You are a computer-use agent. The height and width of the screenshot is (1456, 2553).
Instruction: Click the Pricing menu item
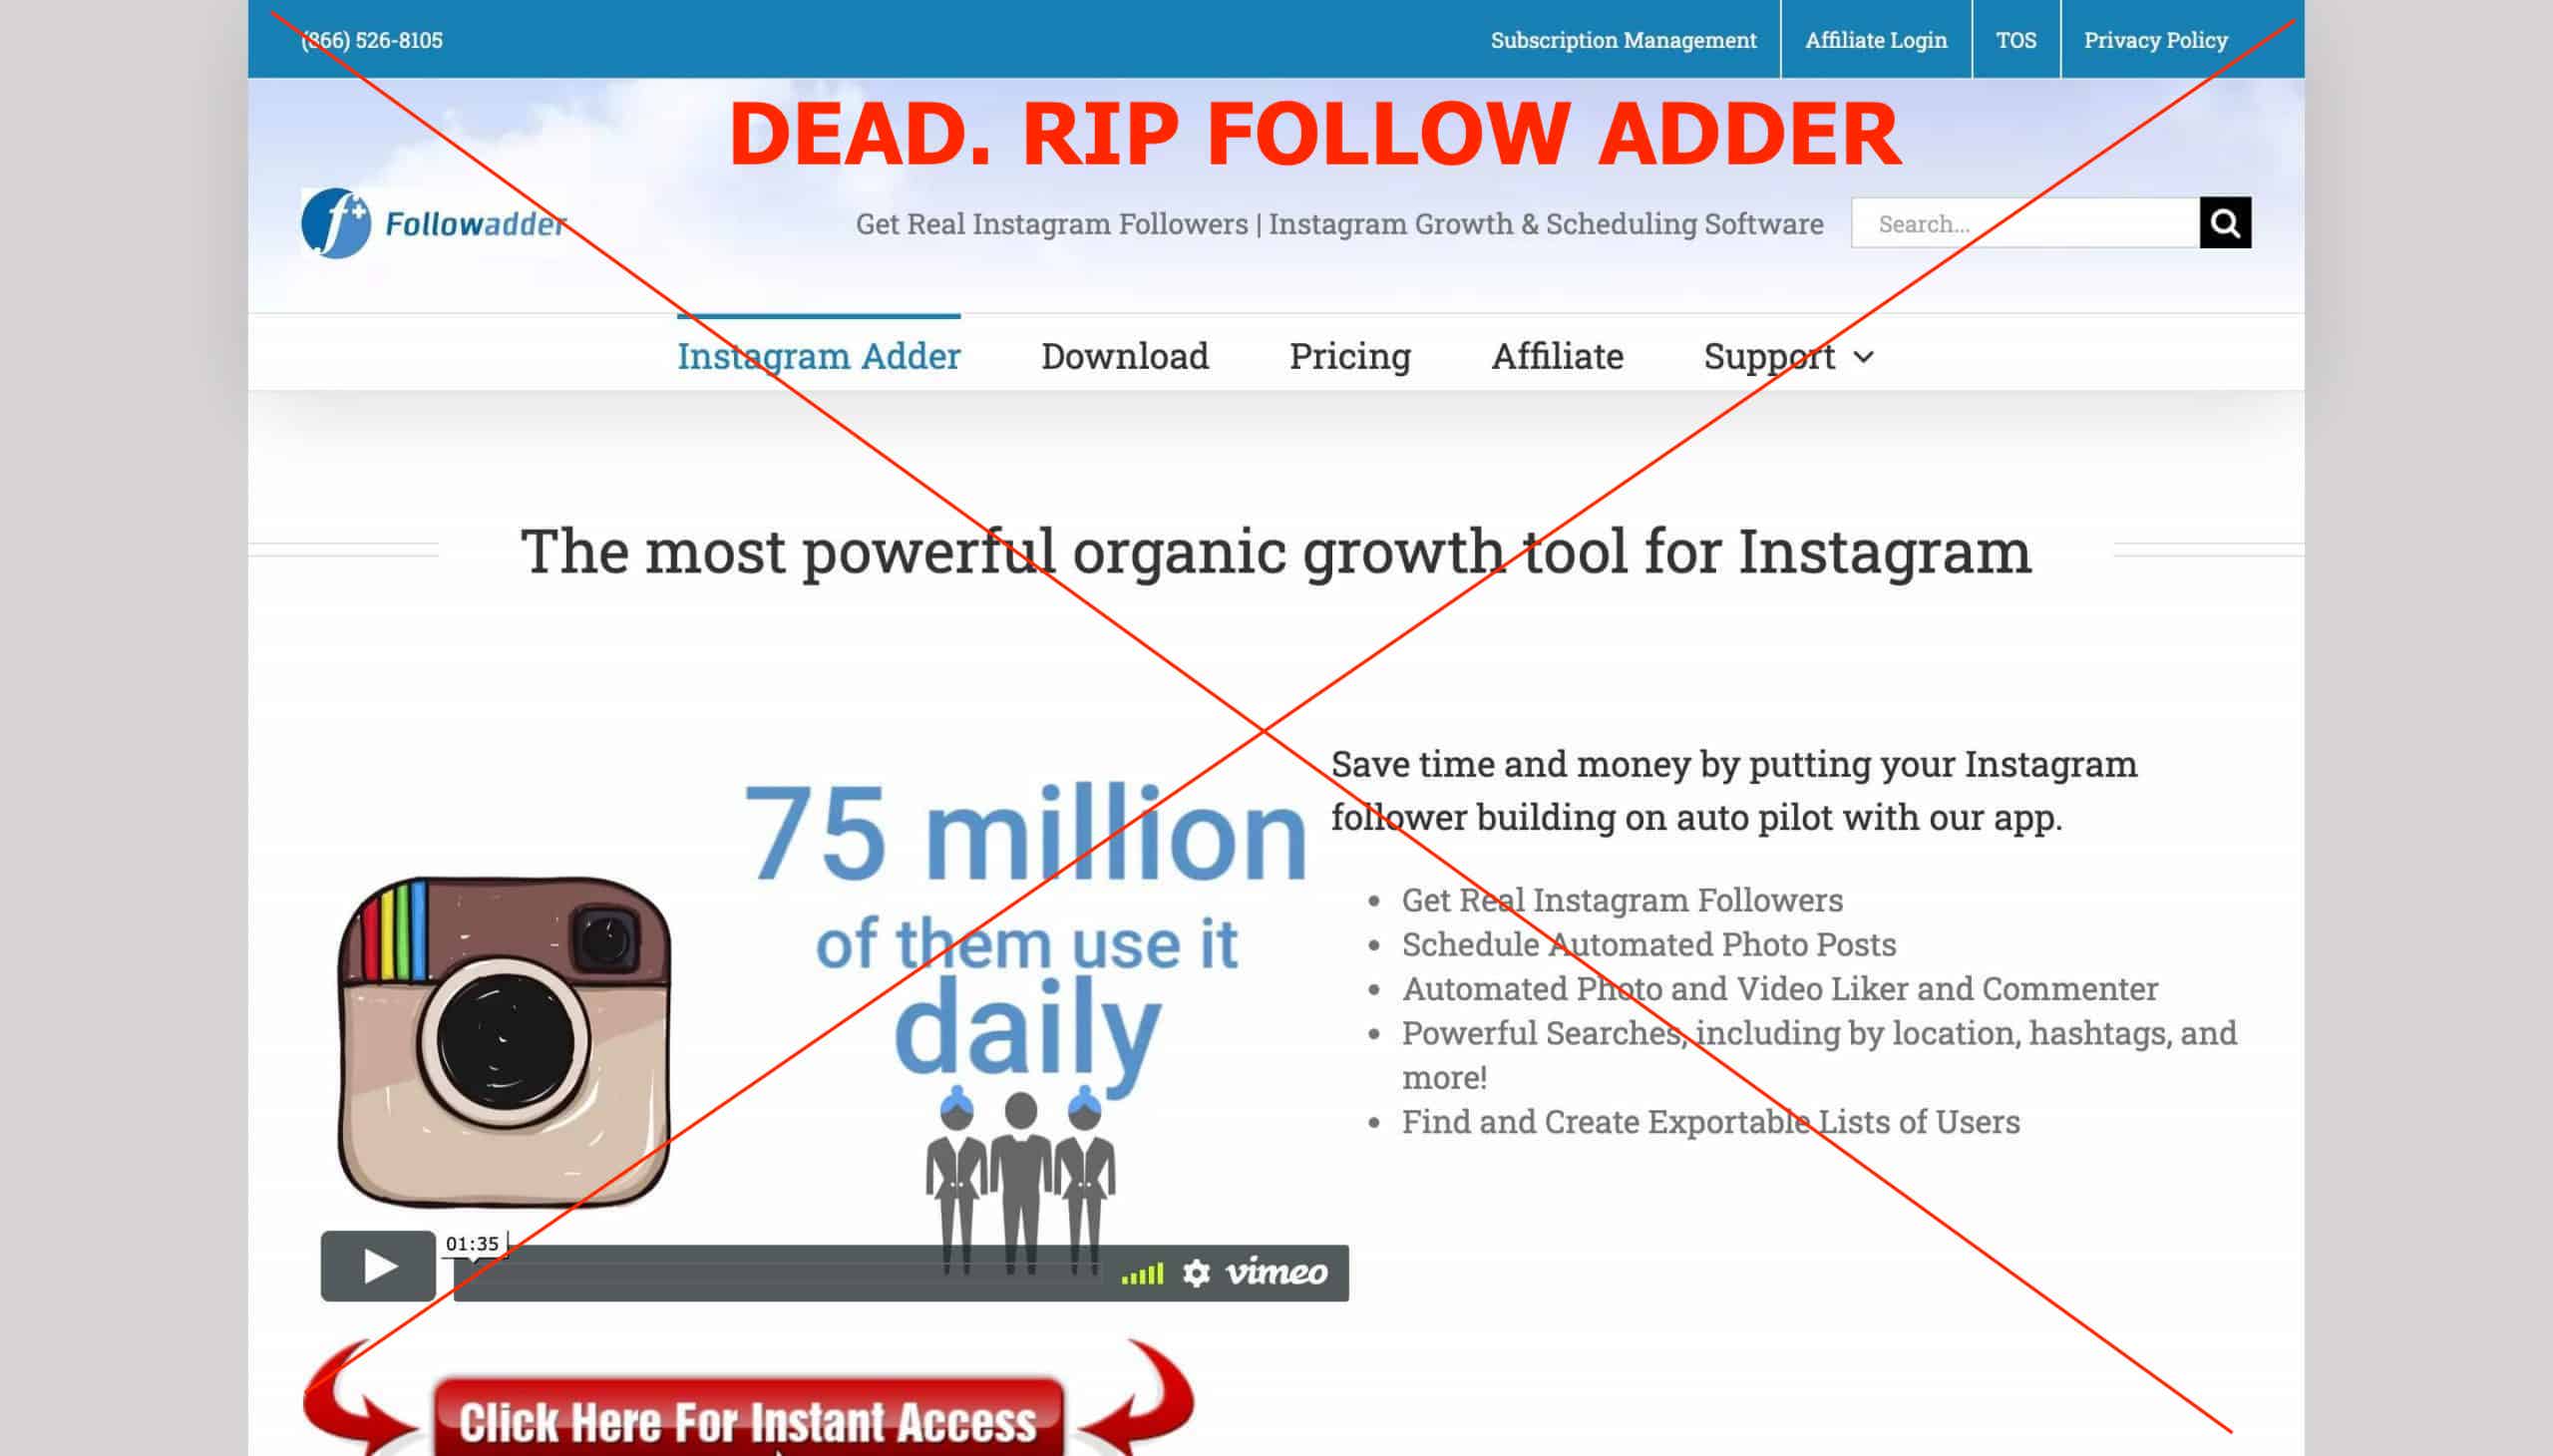1350,354
